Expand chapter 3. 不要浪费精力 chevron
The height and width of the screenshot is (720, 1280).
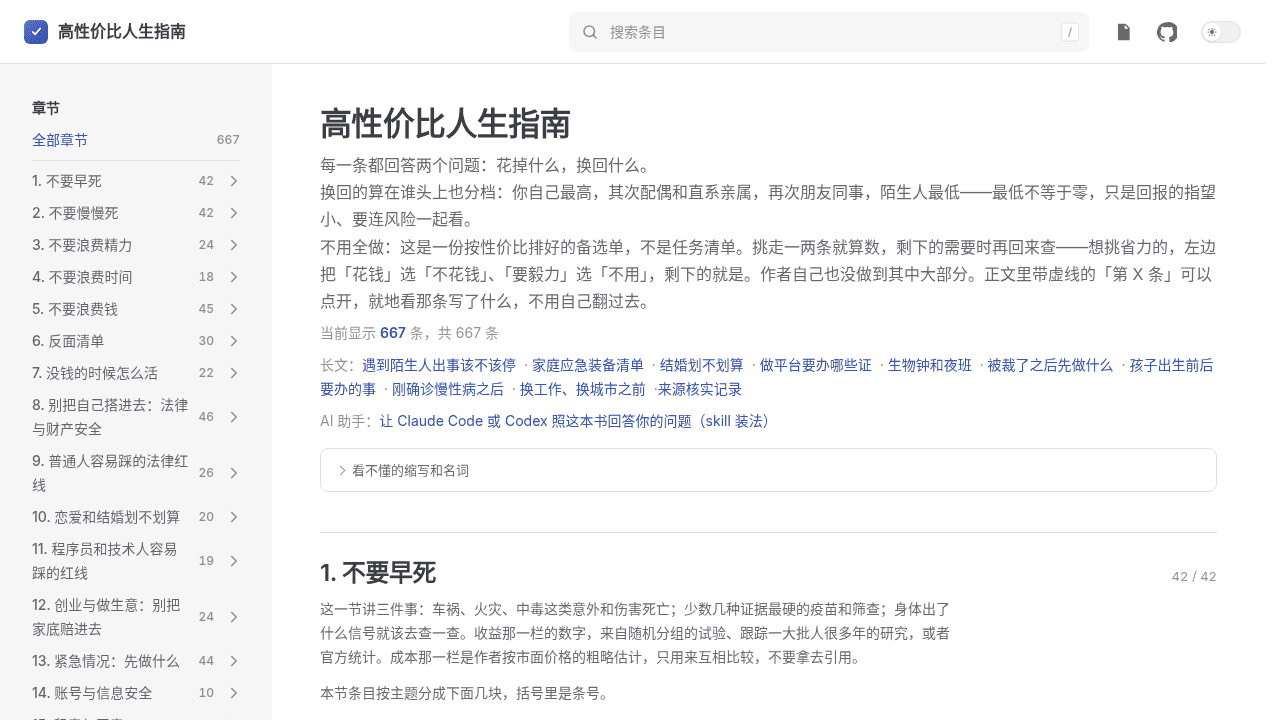(233, 245)
